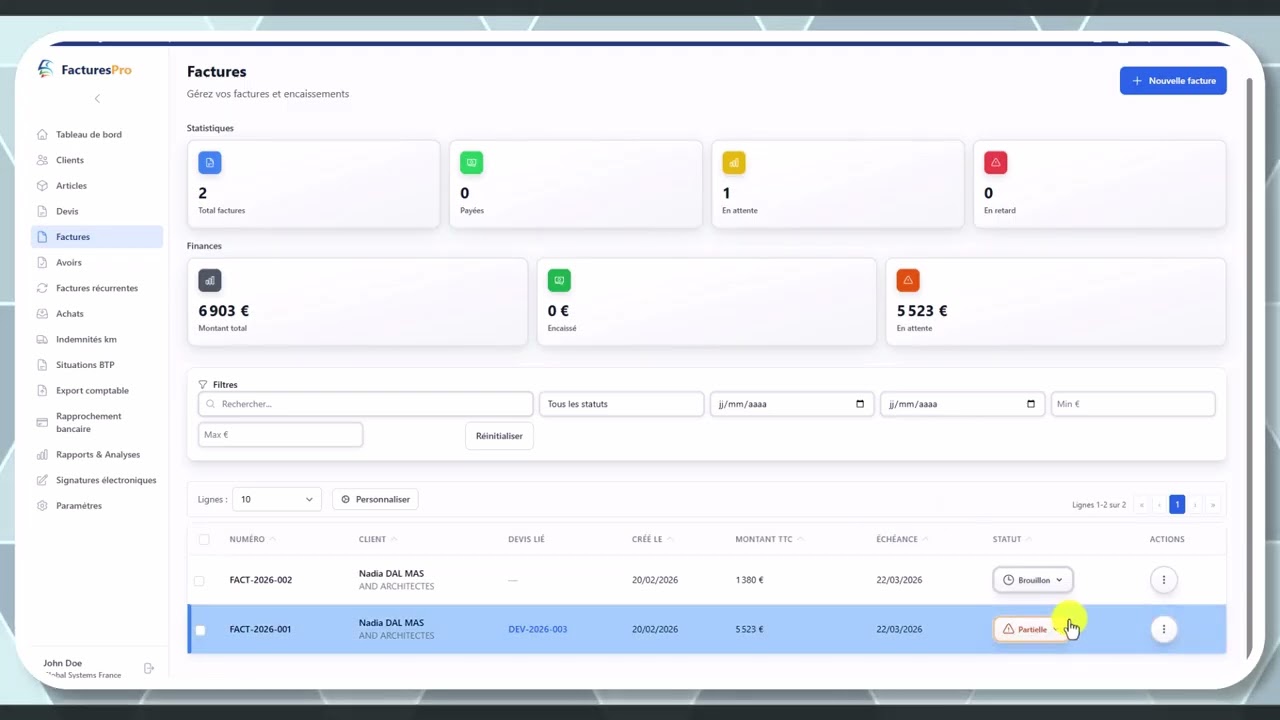Open actions menu for FACT-2026-001

click(x=1163, y=629)
